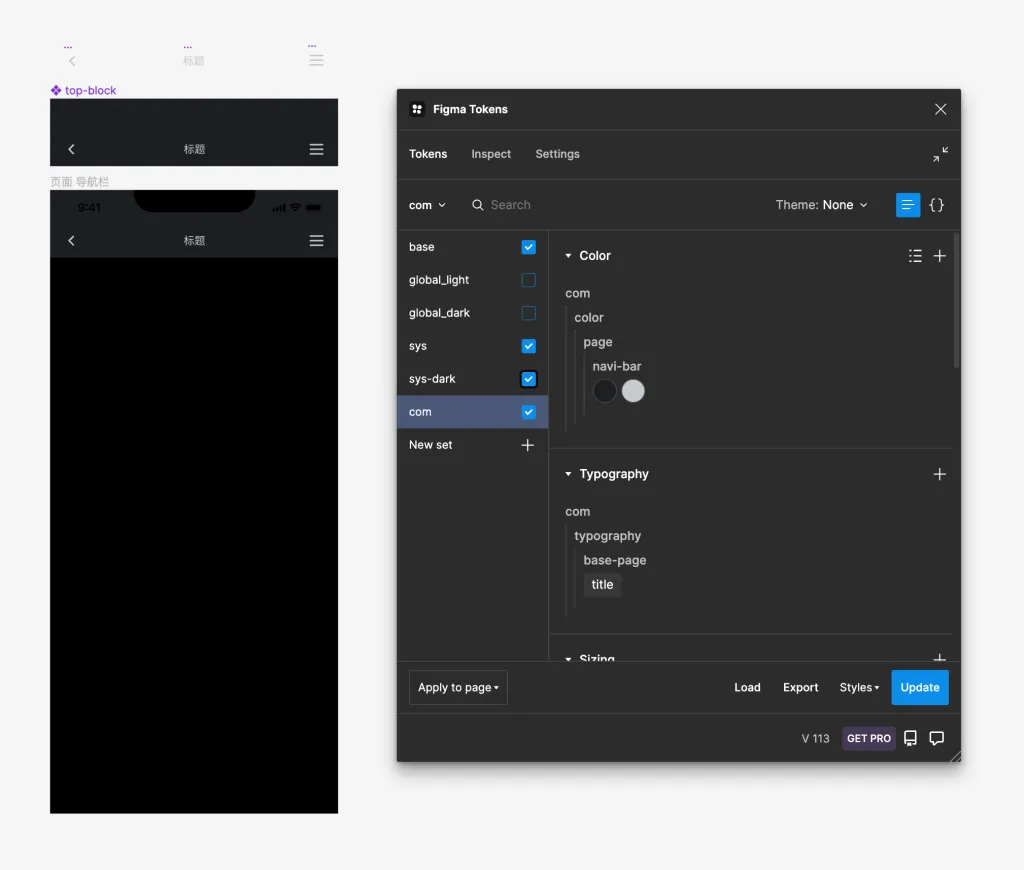Viewport: 1024px width, 870px height.
Task: Toggle the sys token set checkbox
Action: click(x=528, y=346)
